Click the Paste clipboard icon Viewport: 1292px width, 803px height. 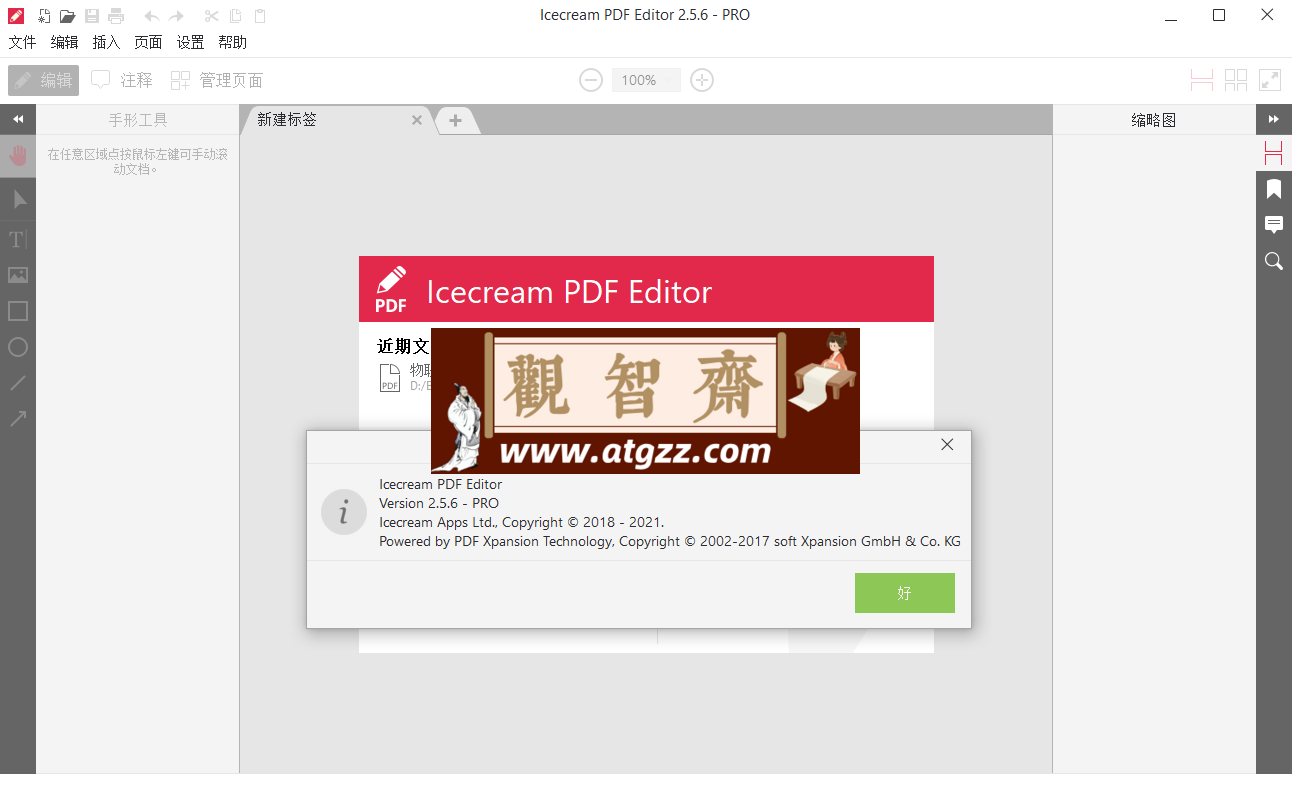coord(260,16)
